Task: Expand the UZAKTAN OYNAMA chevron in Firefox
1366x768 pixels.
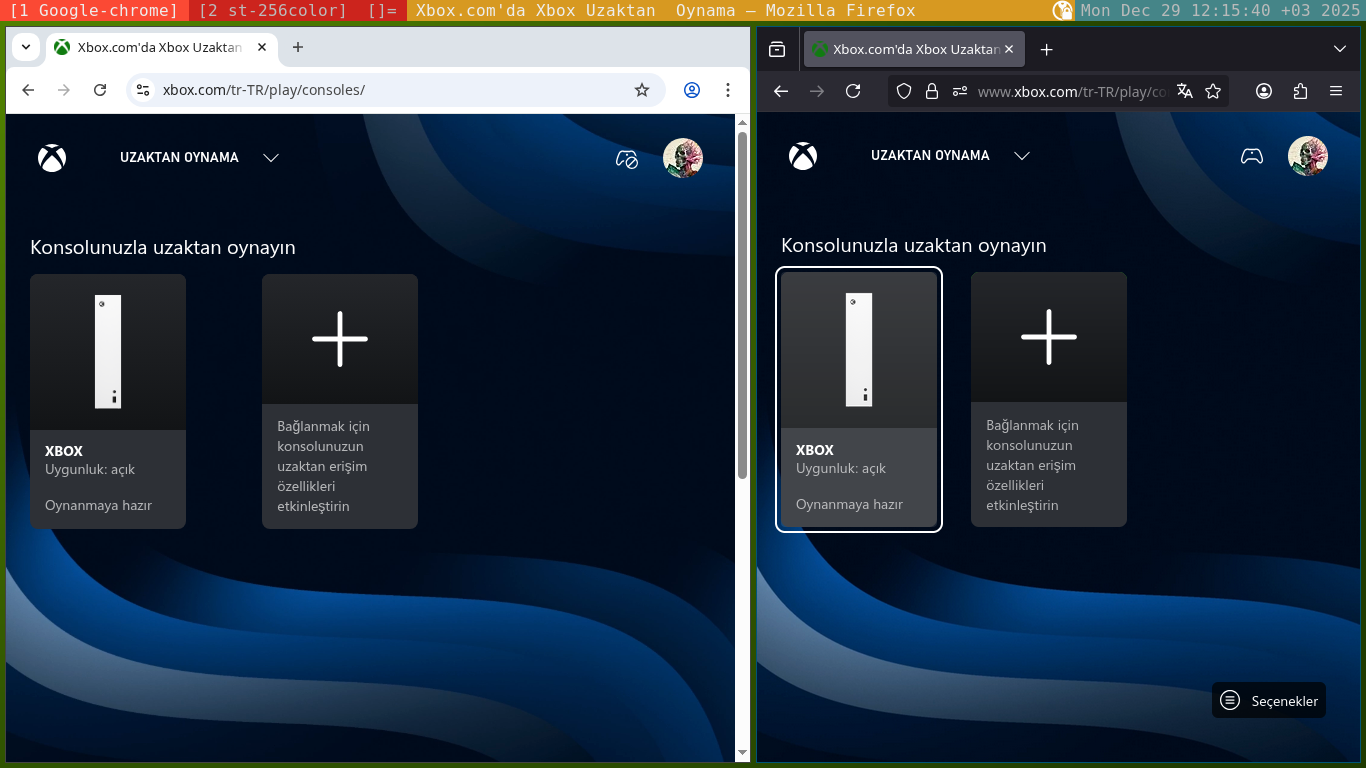Action: coord(1021,156)
